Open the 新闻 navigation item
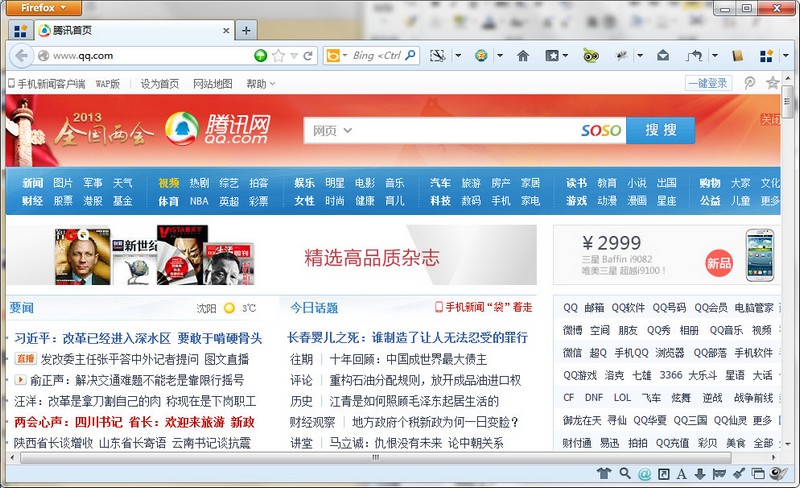 click(33, 183)
